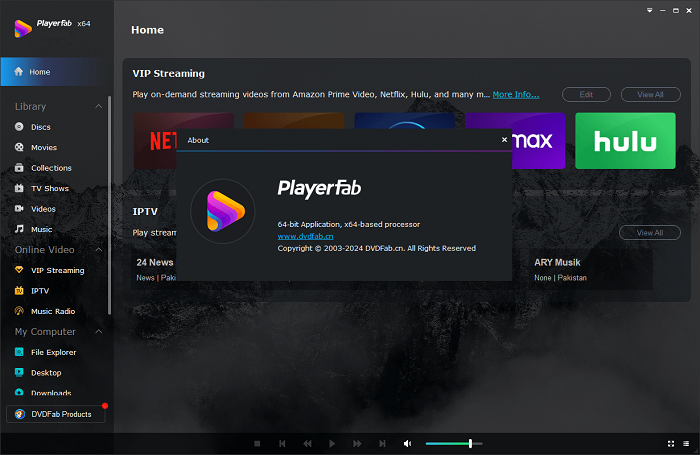Select the Home tab in sidebar
Viewport: 700px width, 455px height.
tap(40, 72)
